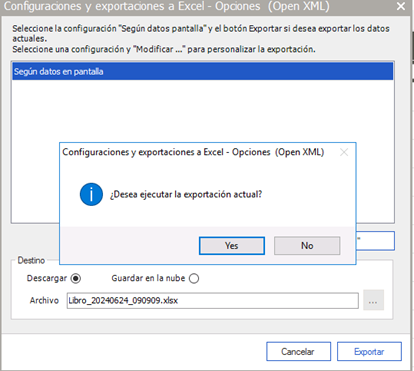Click the instruction text about Modificar
Viewport: 414px width, 371px height.
164,49
